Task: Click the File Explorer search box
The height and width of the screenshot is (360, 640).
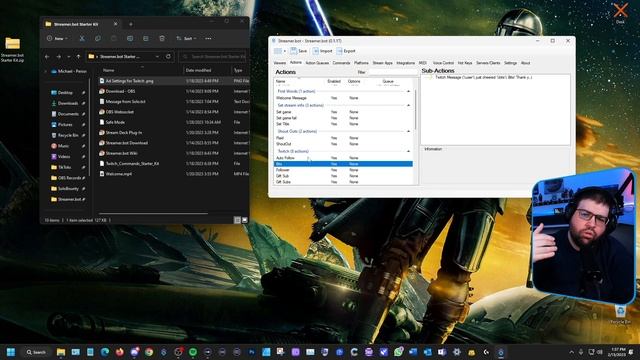Action: coord(213,56)
